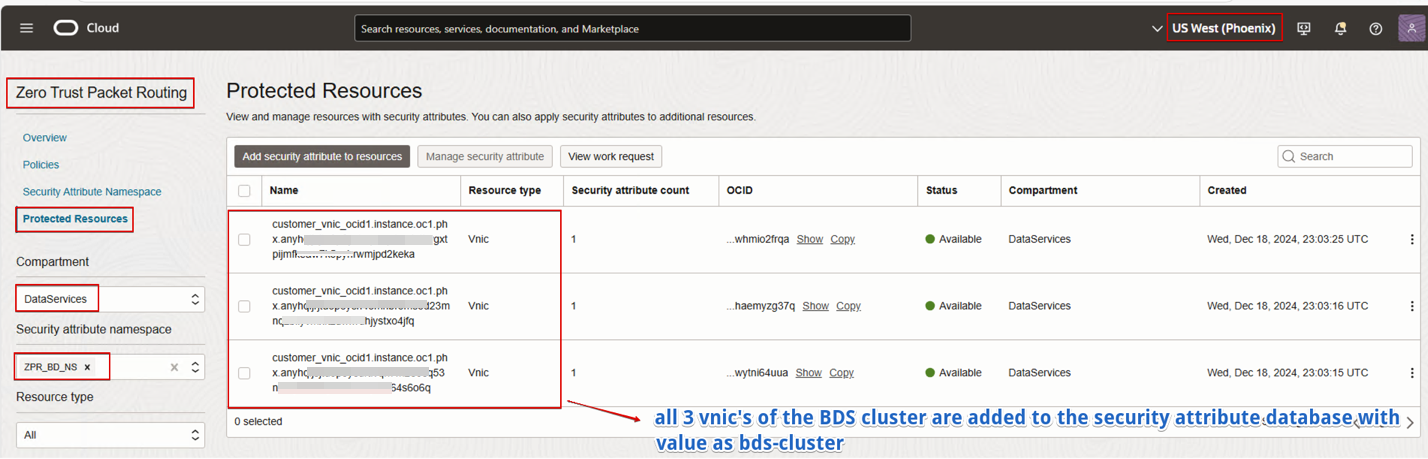This screenshot has height=459, width=1428.
Task: Click the resource name ending rwmjpd2keka
Action: point(360,240)
